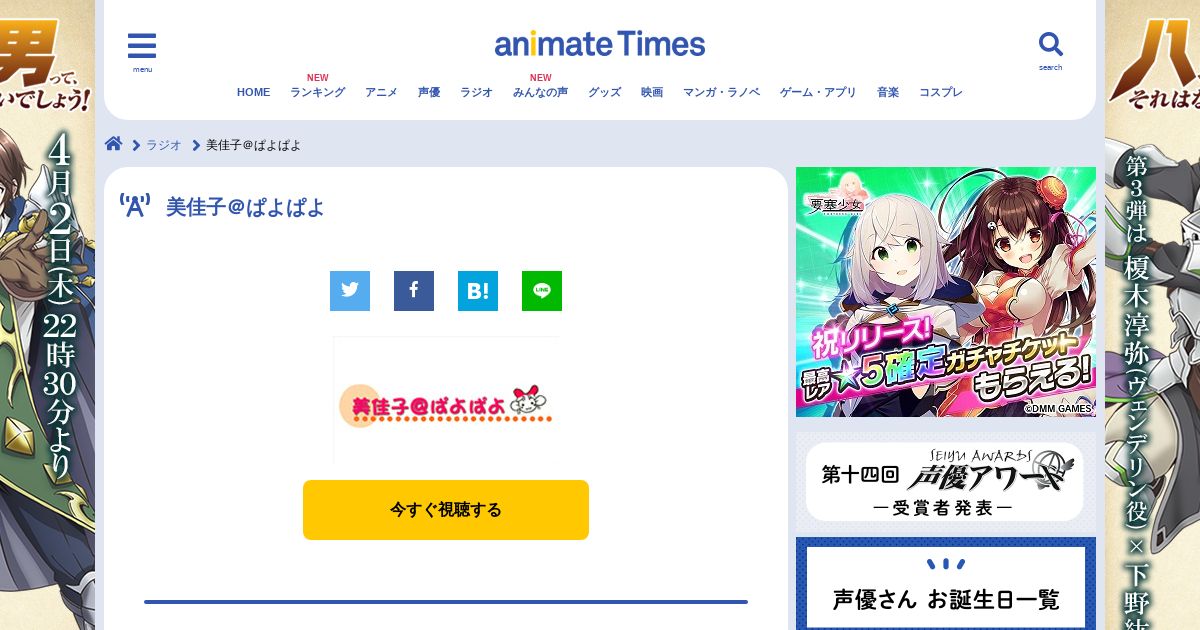The image size is (1200, 630).
Task: Go to the コスプレ navigation item
Action: click(941, 92)
